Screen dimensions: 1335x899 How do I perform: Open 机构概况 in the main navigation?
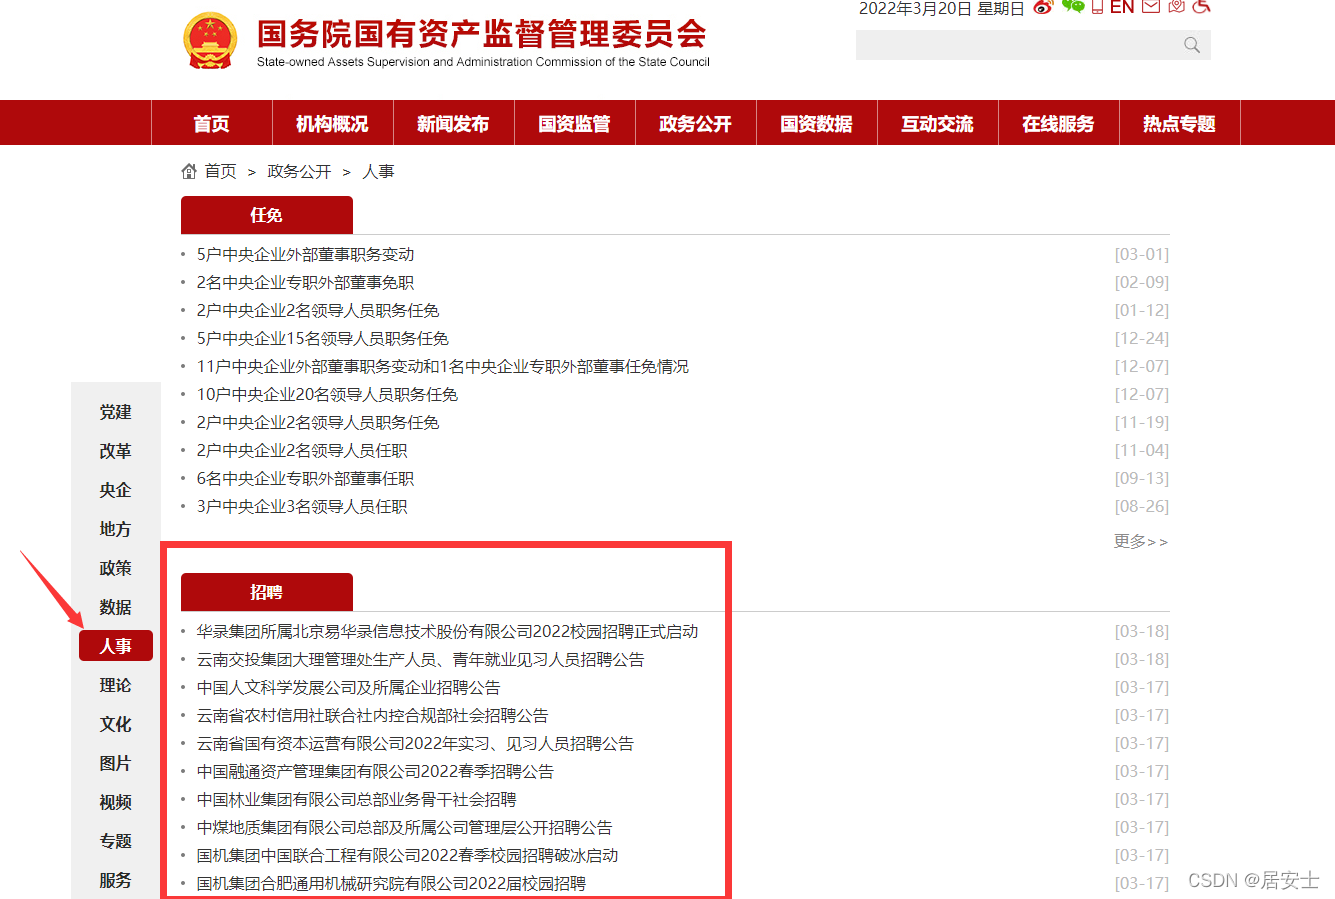coord(332,124)
